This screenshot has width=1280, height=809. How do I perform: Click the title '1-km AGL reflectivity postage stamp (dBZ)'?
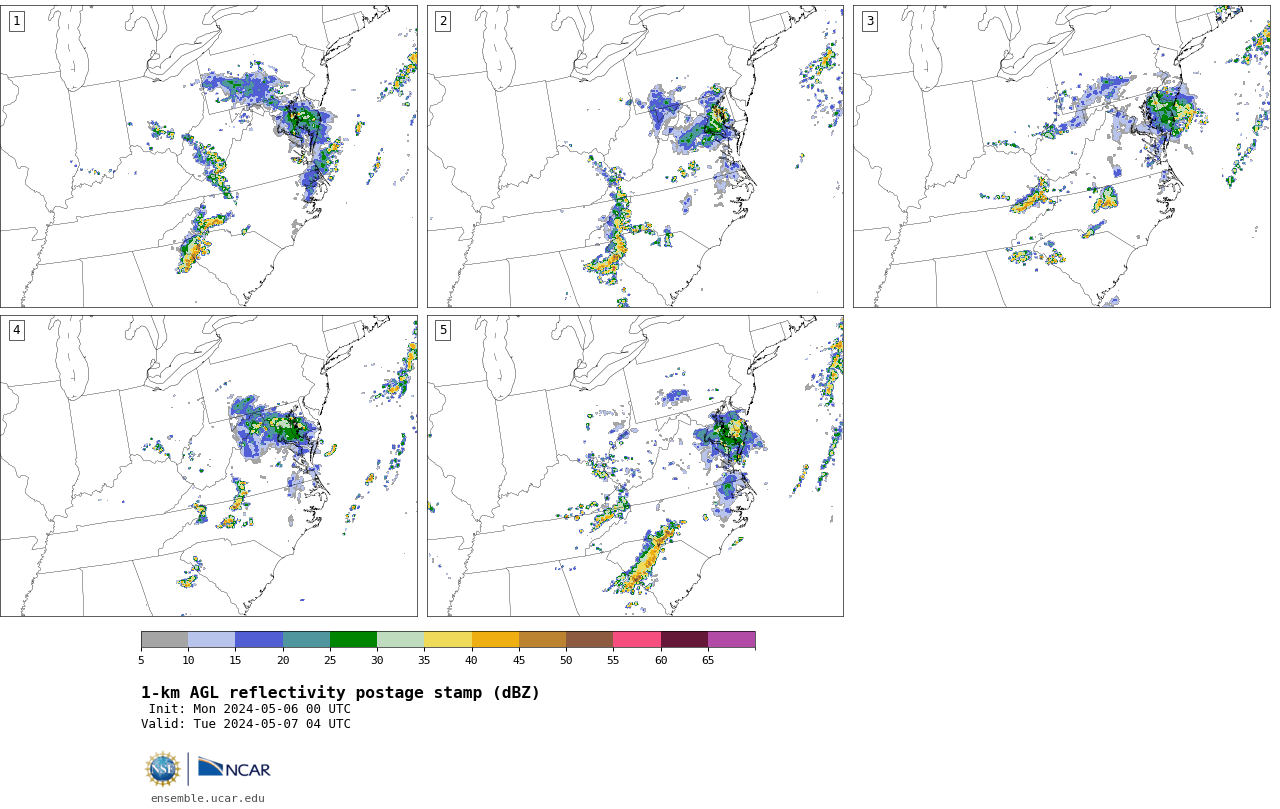[340, 693]
